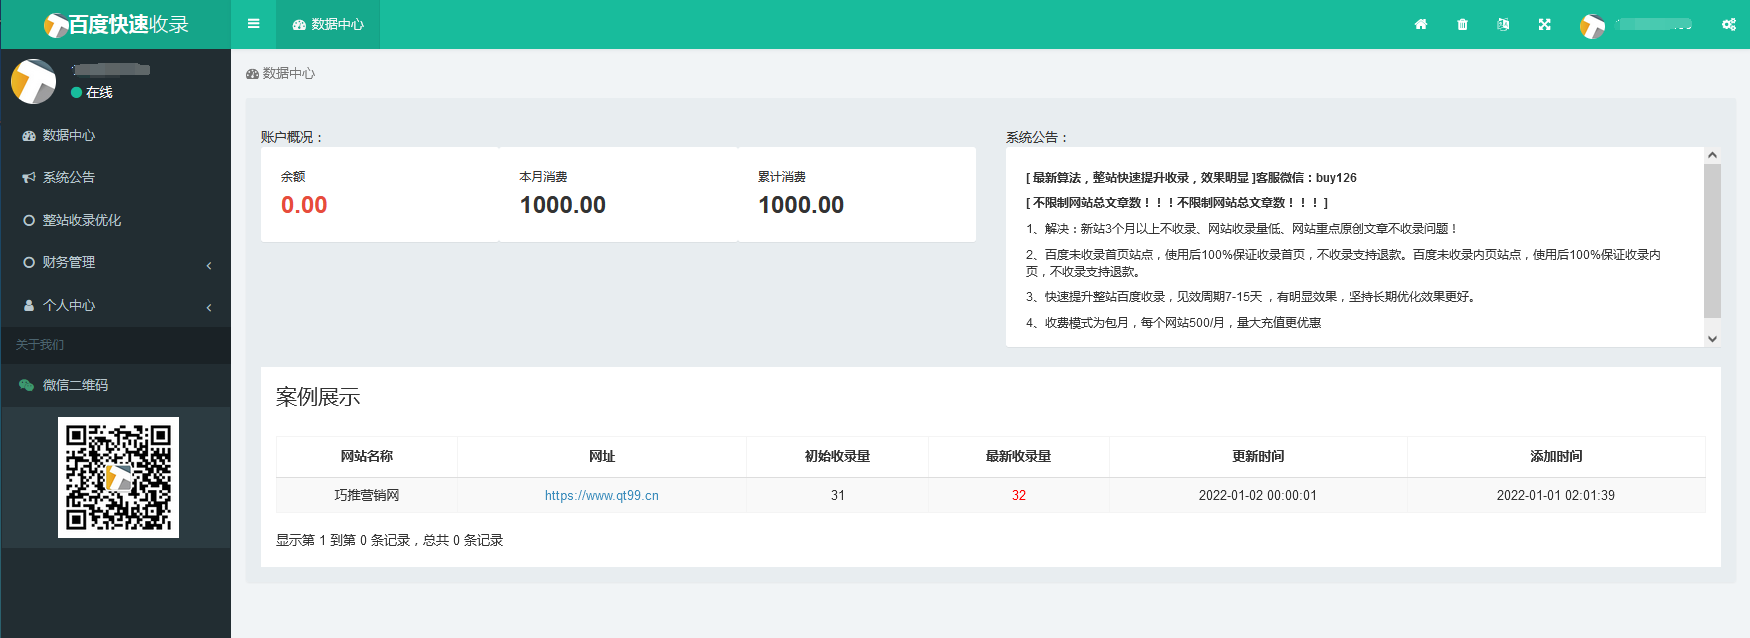Screen dimensions: 1750x638
Task: Sort by the 添加时间 column header
Action: pos(1556,456)
